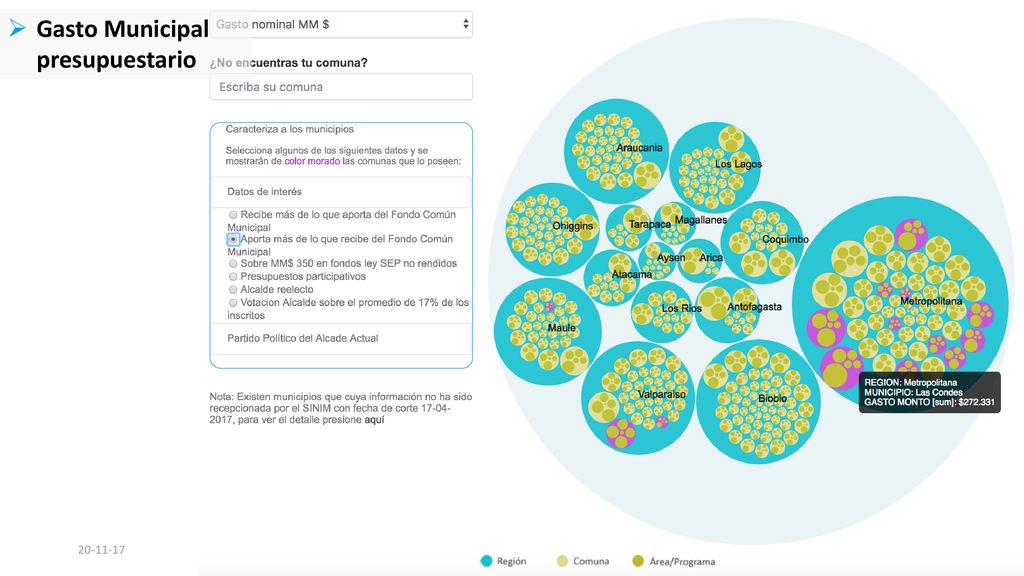This screenshot has width=1024, height=576.
Task: Select the Valparaíso region bubble
Action: pyautogui.click(x=639, y=398)
